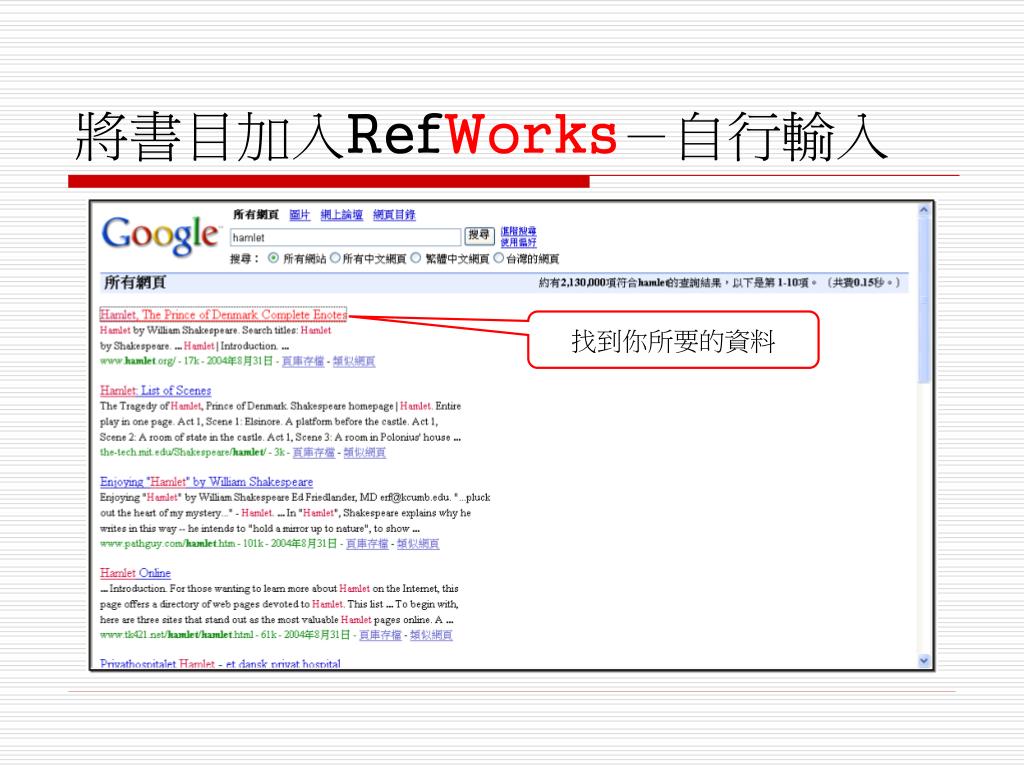
Task: Click the vertical scrollbar thumb
Action: coord(923,300)
